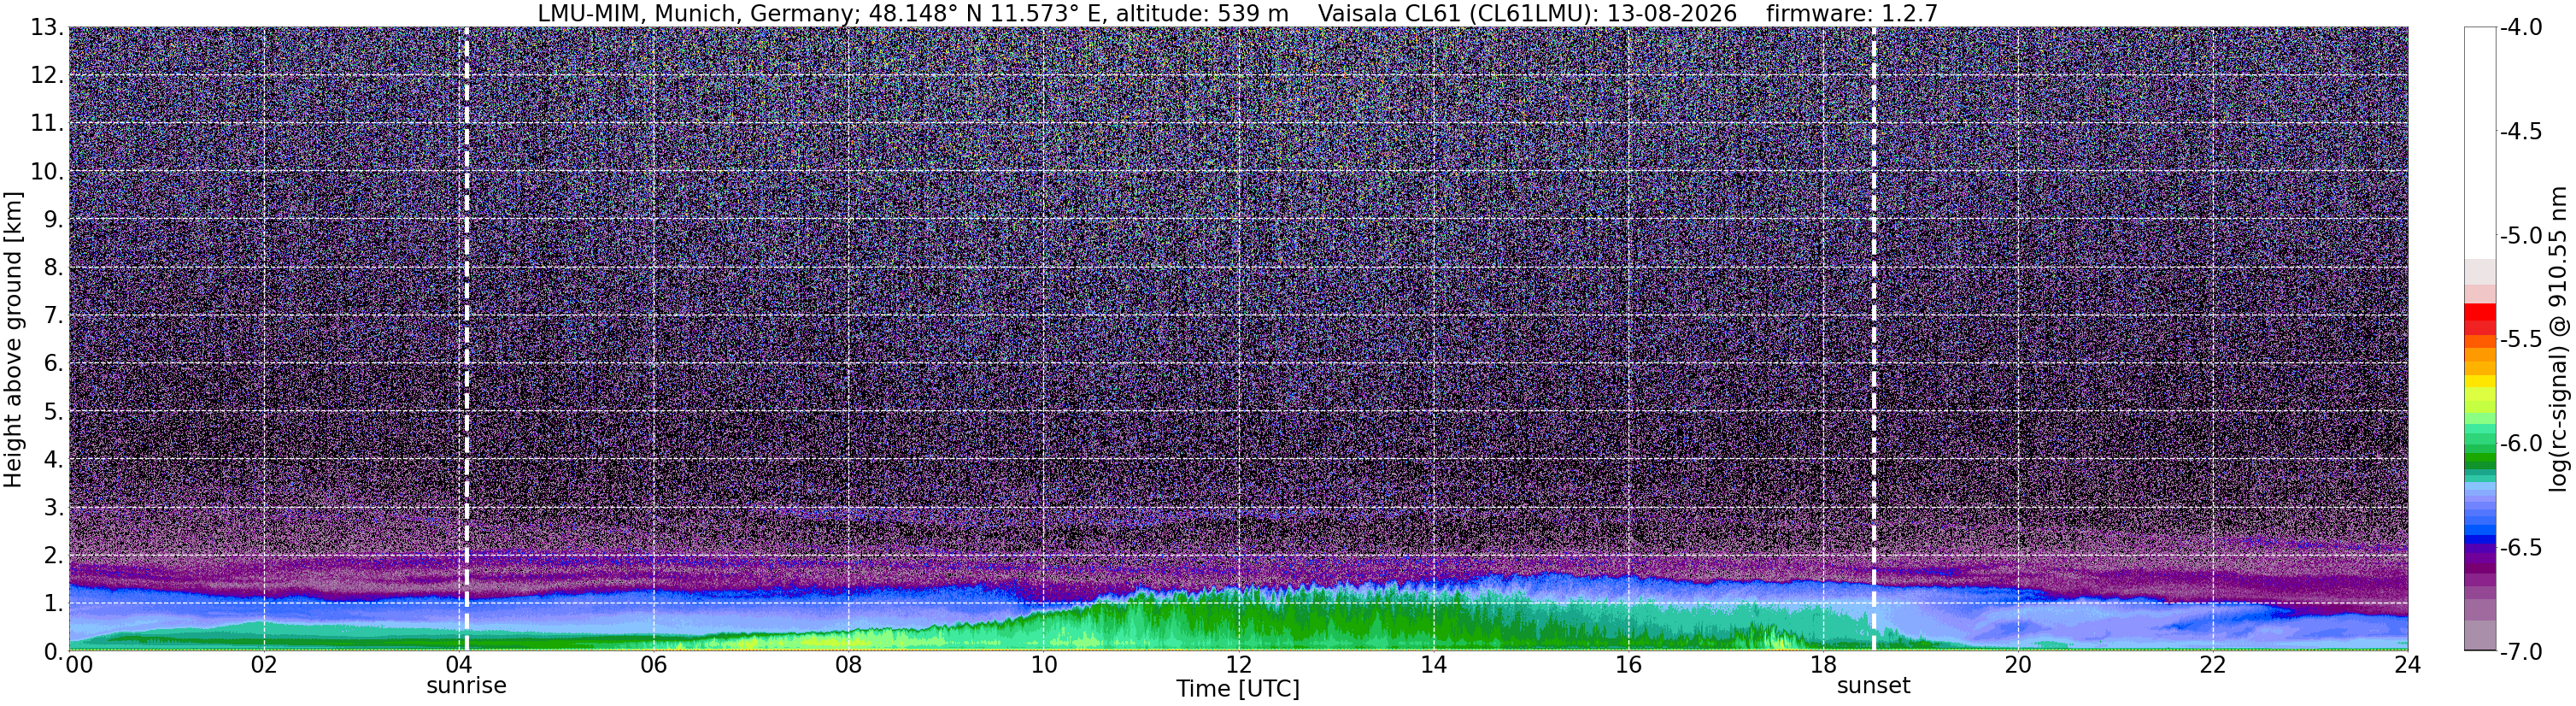Click the x-axis tick label '18'
Viewport: 2576px width, 706px height.
pyautogui.click(x=1823, y=665)
